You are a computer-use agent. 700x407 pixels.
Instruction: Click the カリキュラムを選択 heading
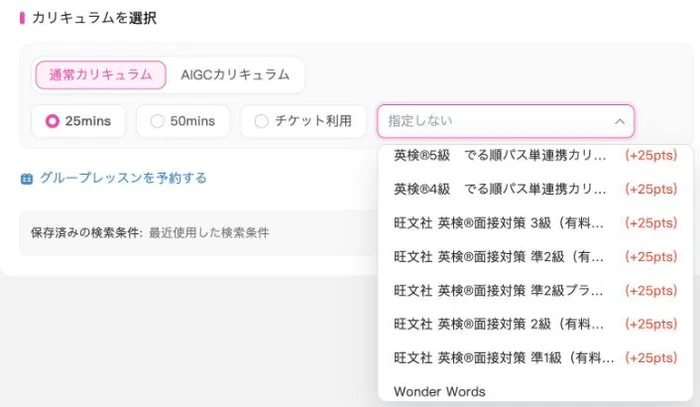tap(95, 18)
